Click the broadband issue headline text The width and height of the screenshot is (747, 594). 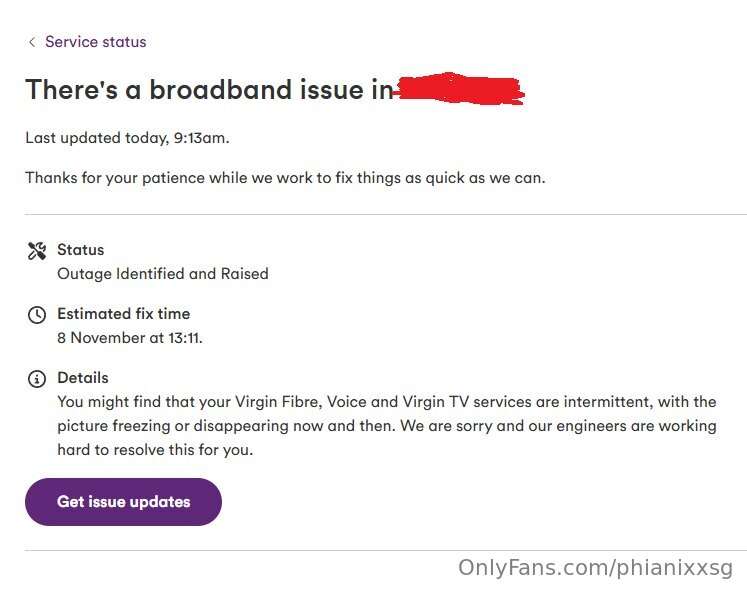(x=209, y=90)
